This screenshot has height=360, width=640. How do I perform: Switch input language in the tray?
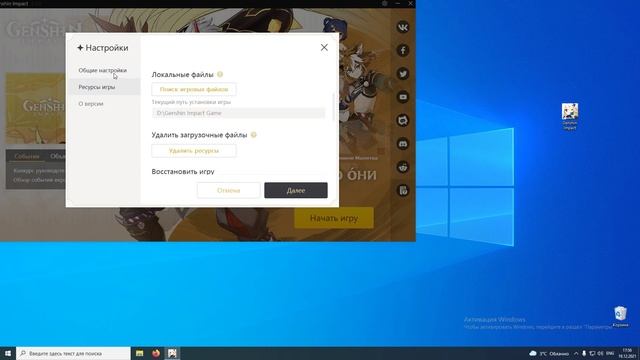tap(610, 353)
